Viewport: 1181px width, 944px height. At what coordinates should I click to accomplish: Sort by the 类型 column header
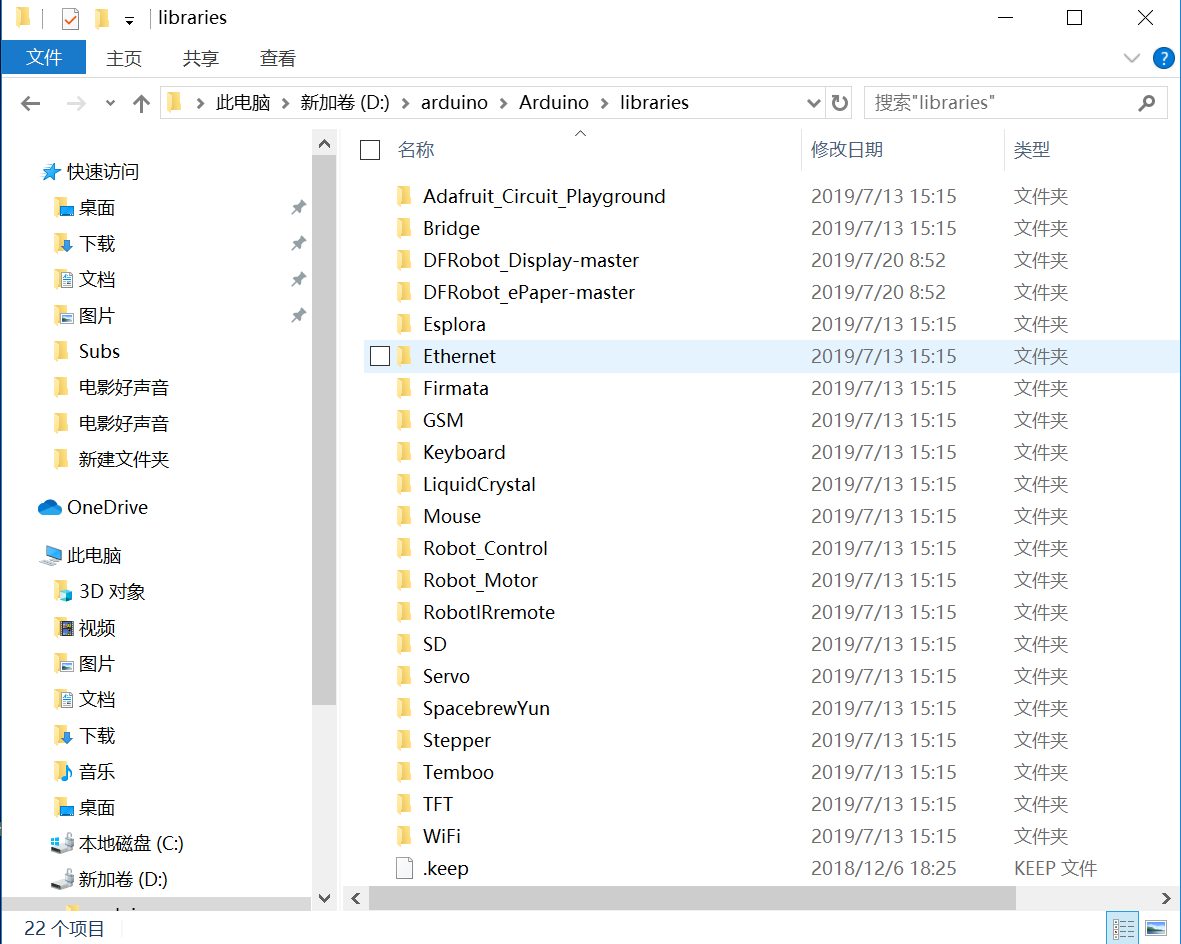pos(1031,150)
